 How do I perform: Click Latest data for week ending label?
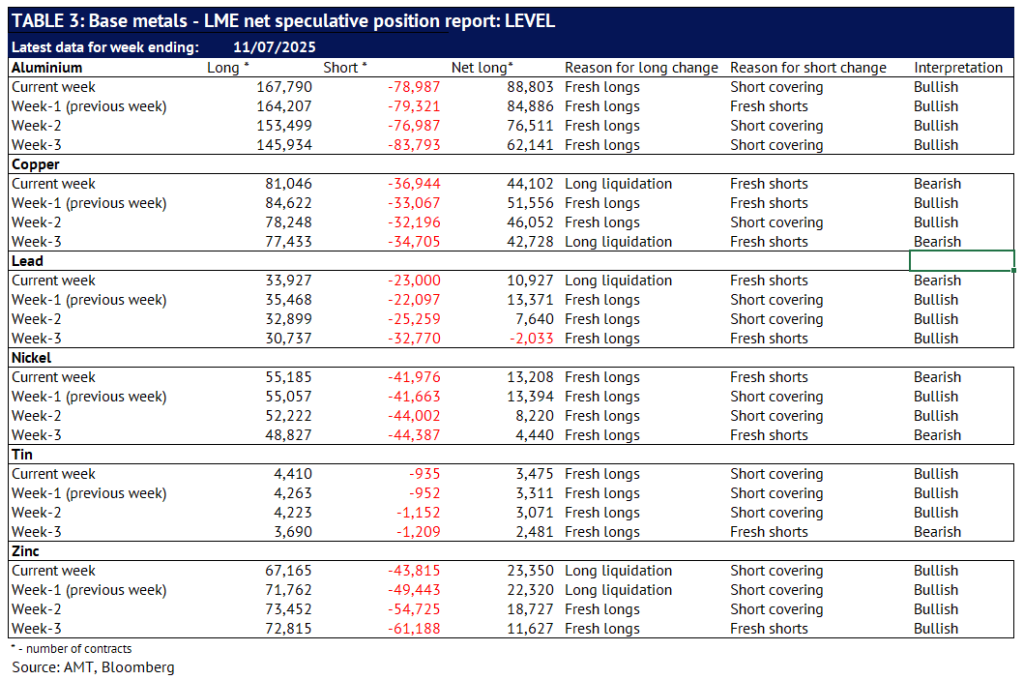(x=105, y=47)
